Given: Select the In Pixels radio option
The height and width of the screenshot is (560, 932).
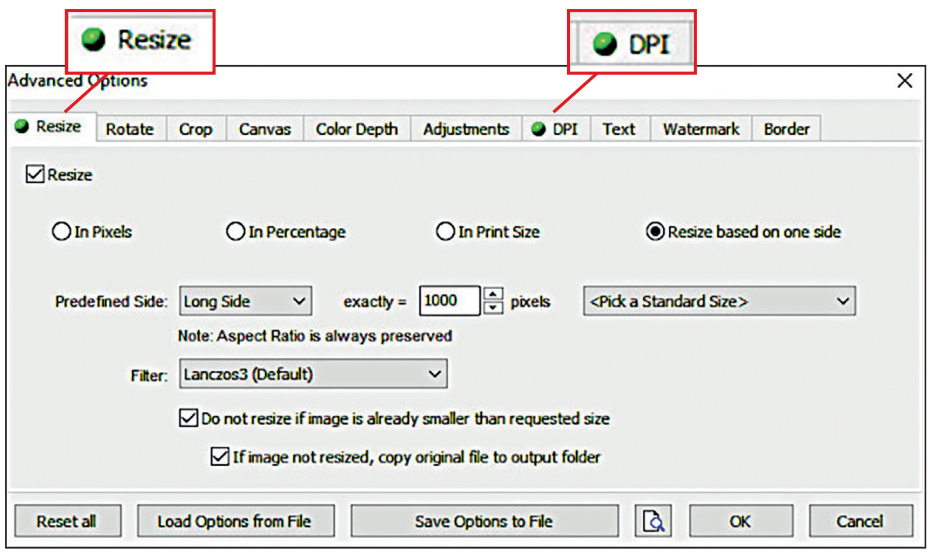Looking at the screenshot, I should point(61,232).
